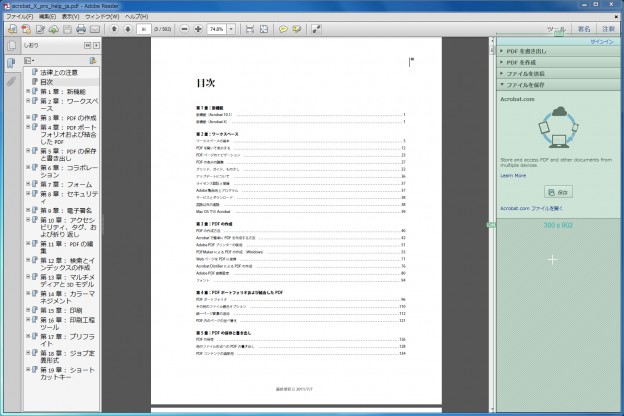This screenshot has height=416, width=624.
Task: Collapse the ファイルを保存 section
Action: click(558, 85)
